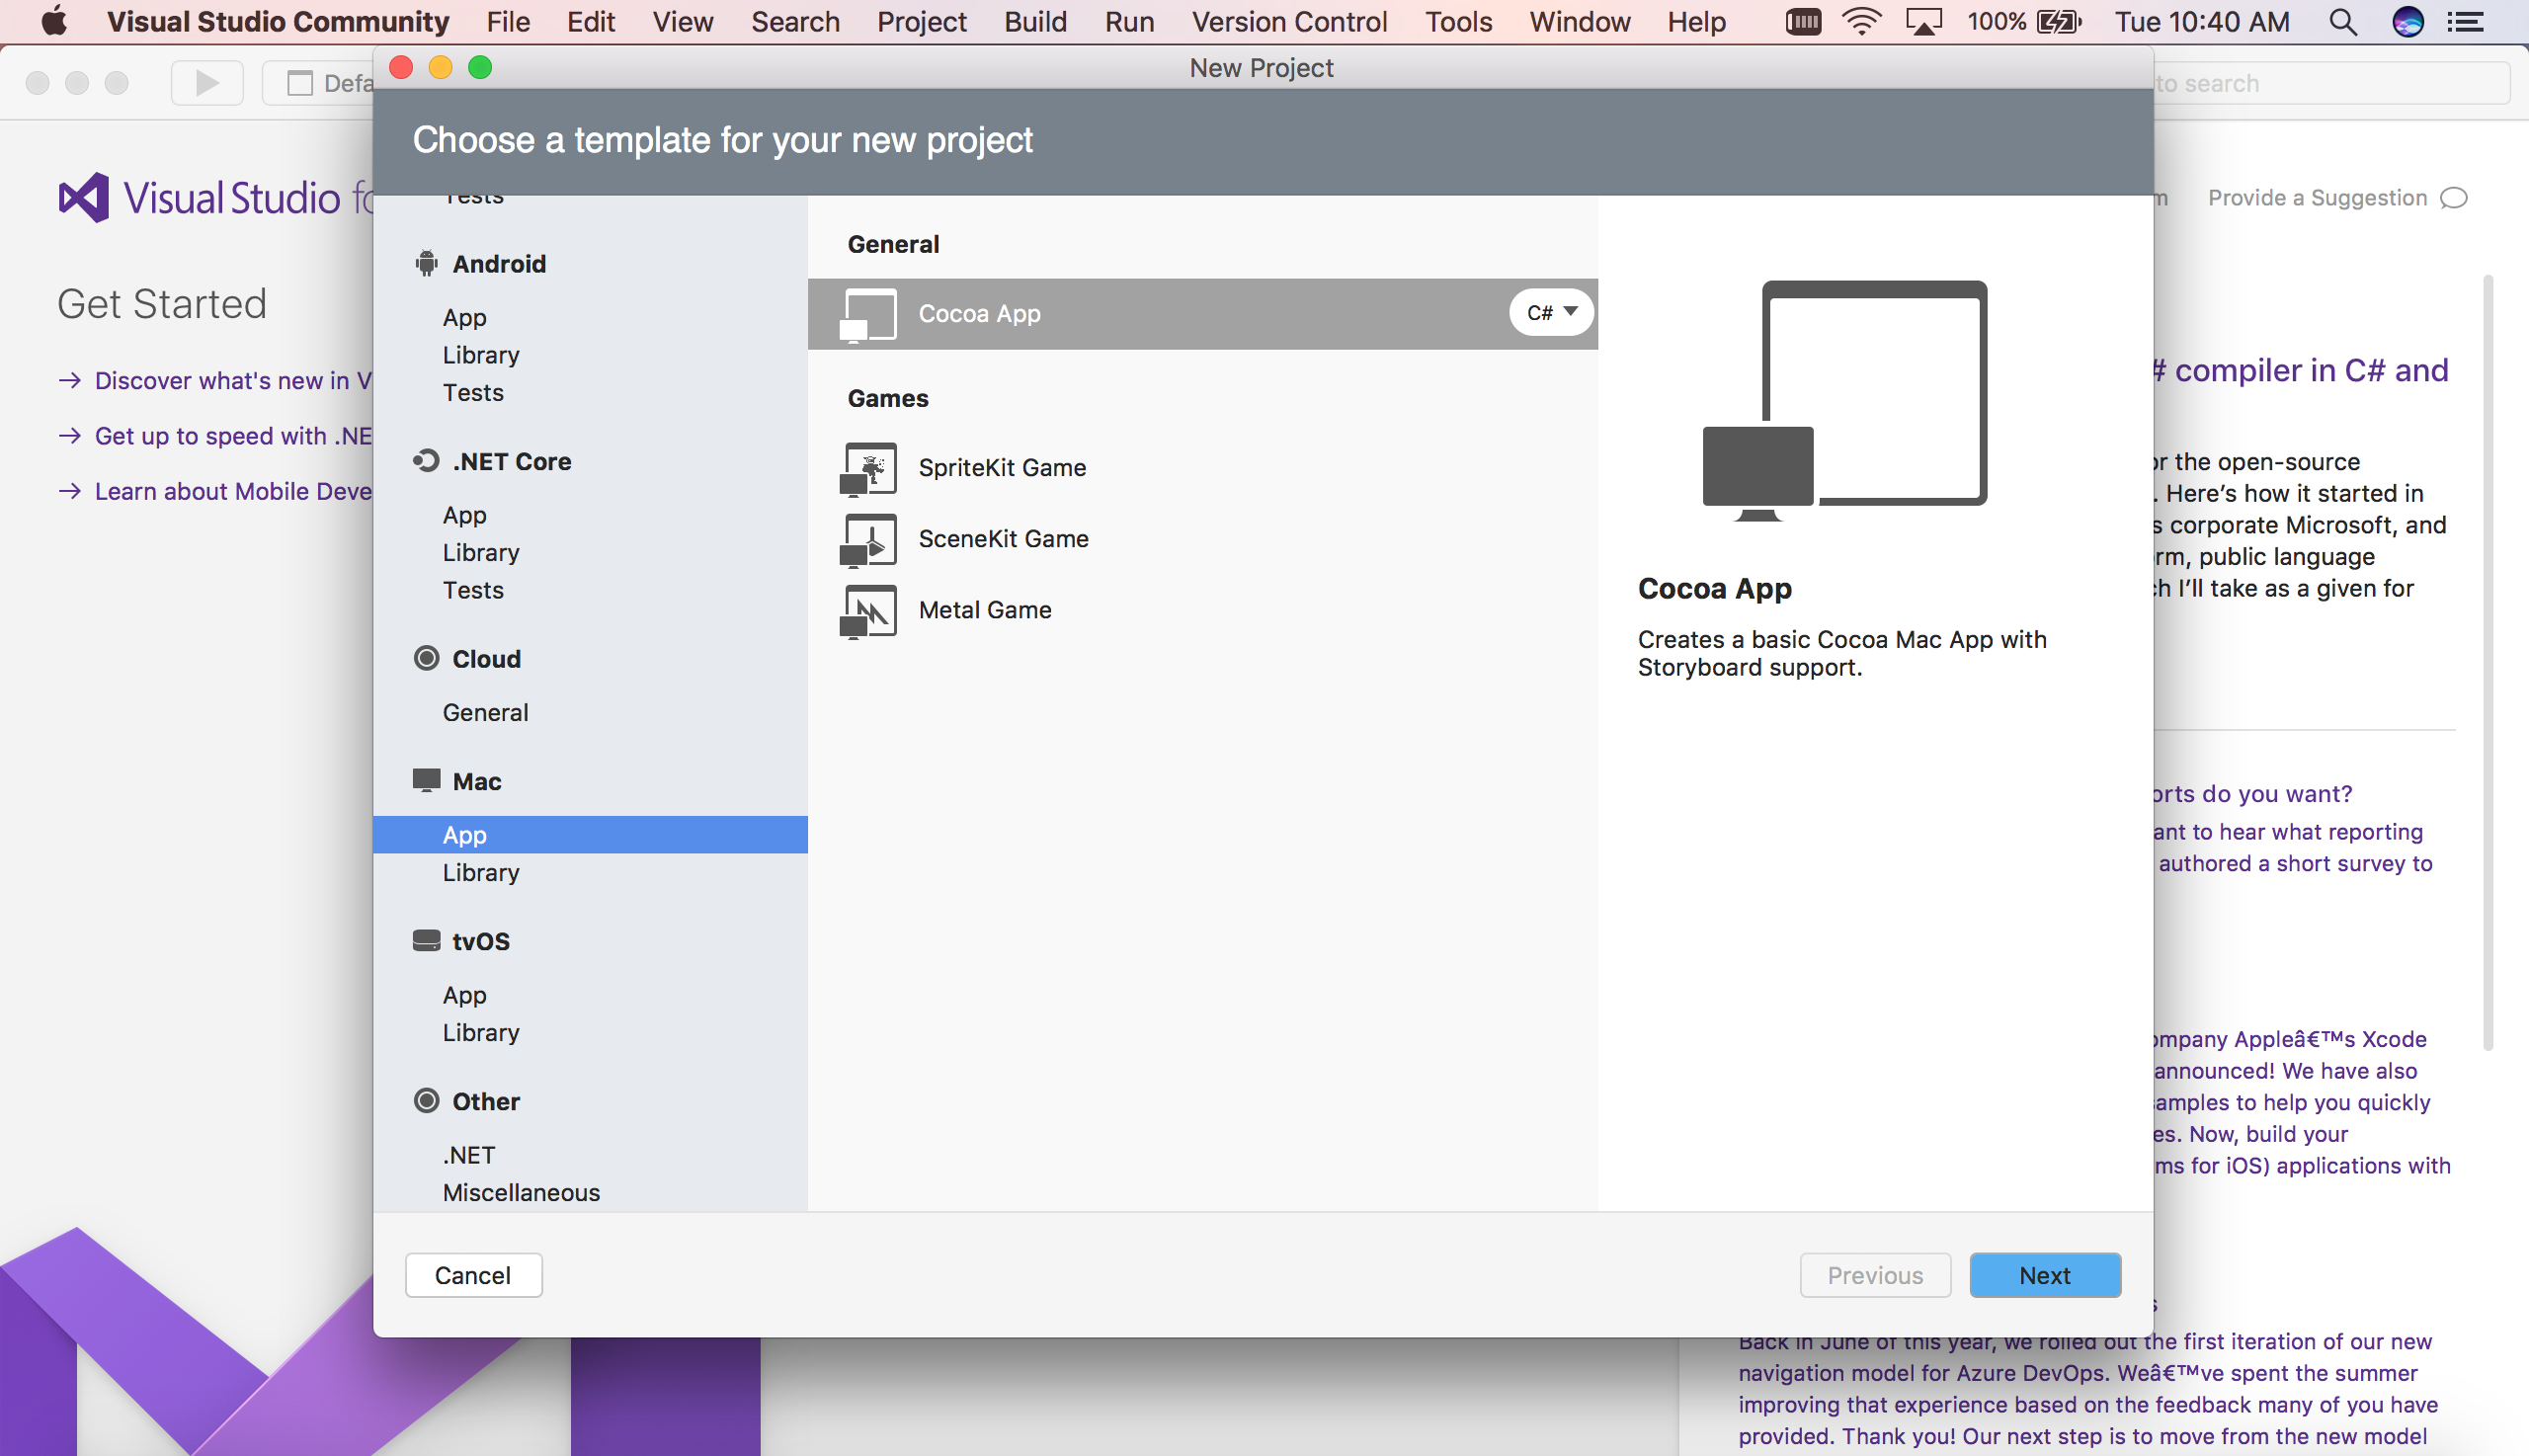Image resolution: width=2529 pixels, height=1456 pixels.
Task: Select Library under Android
Action: (481, 355)
